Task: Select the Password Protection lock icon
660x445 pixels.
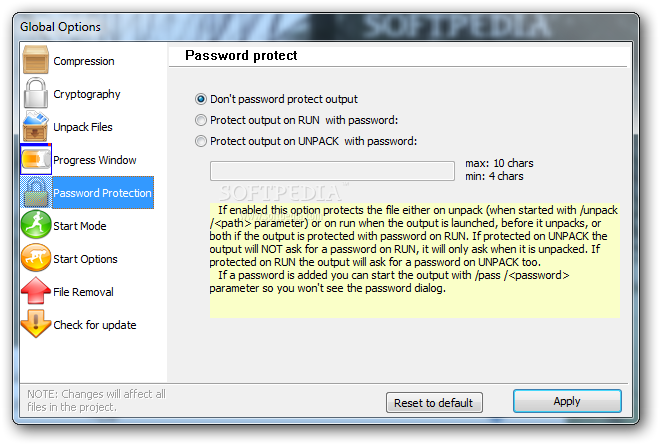Action: [36, 192]
